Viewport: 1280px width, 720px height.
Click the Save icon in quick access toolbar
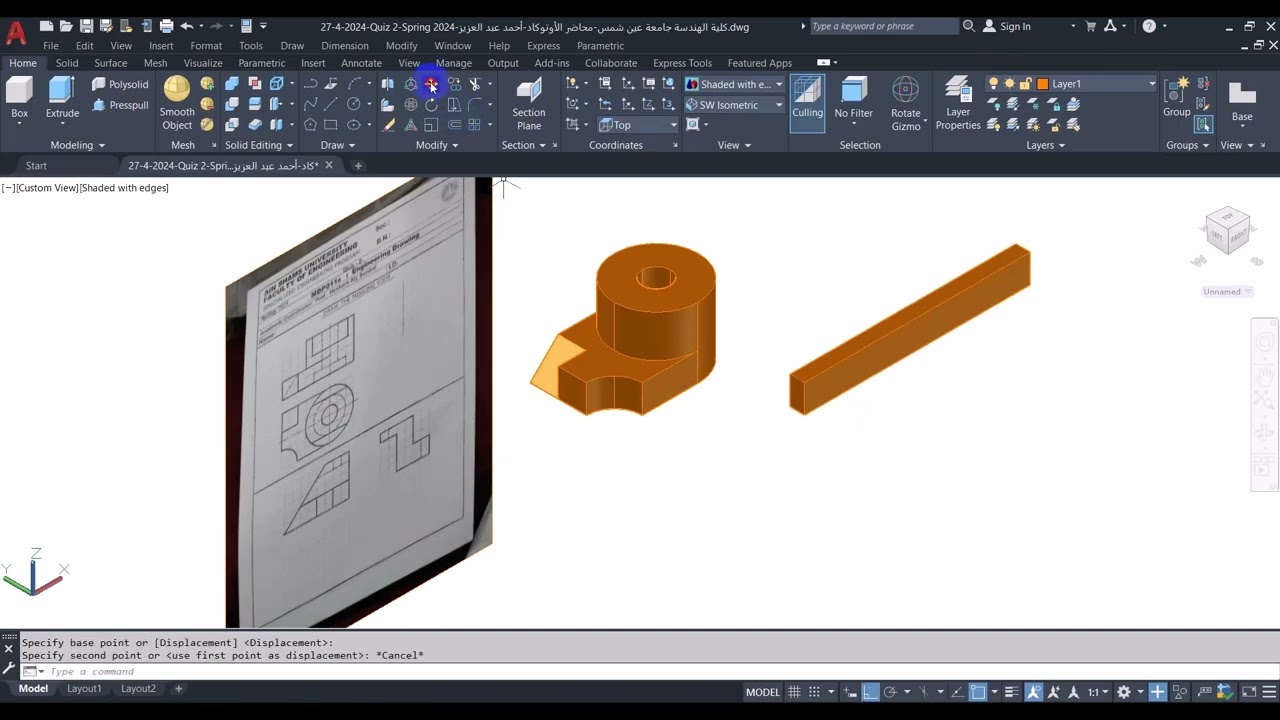click(86, 26)
